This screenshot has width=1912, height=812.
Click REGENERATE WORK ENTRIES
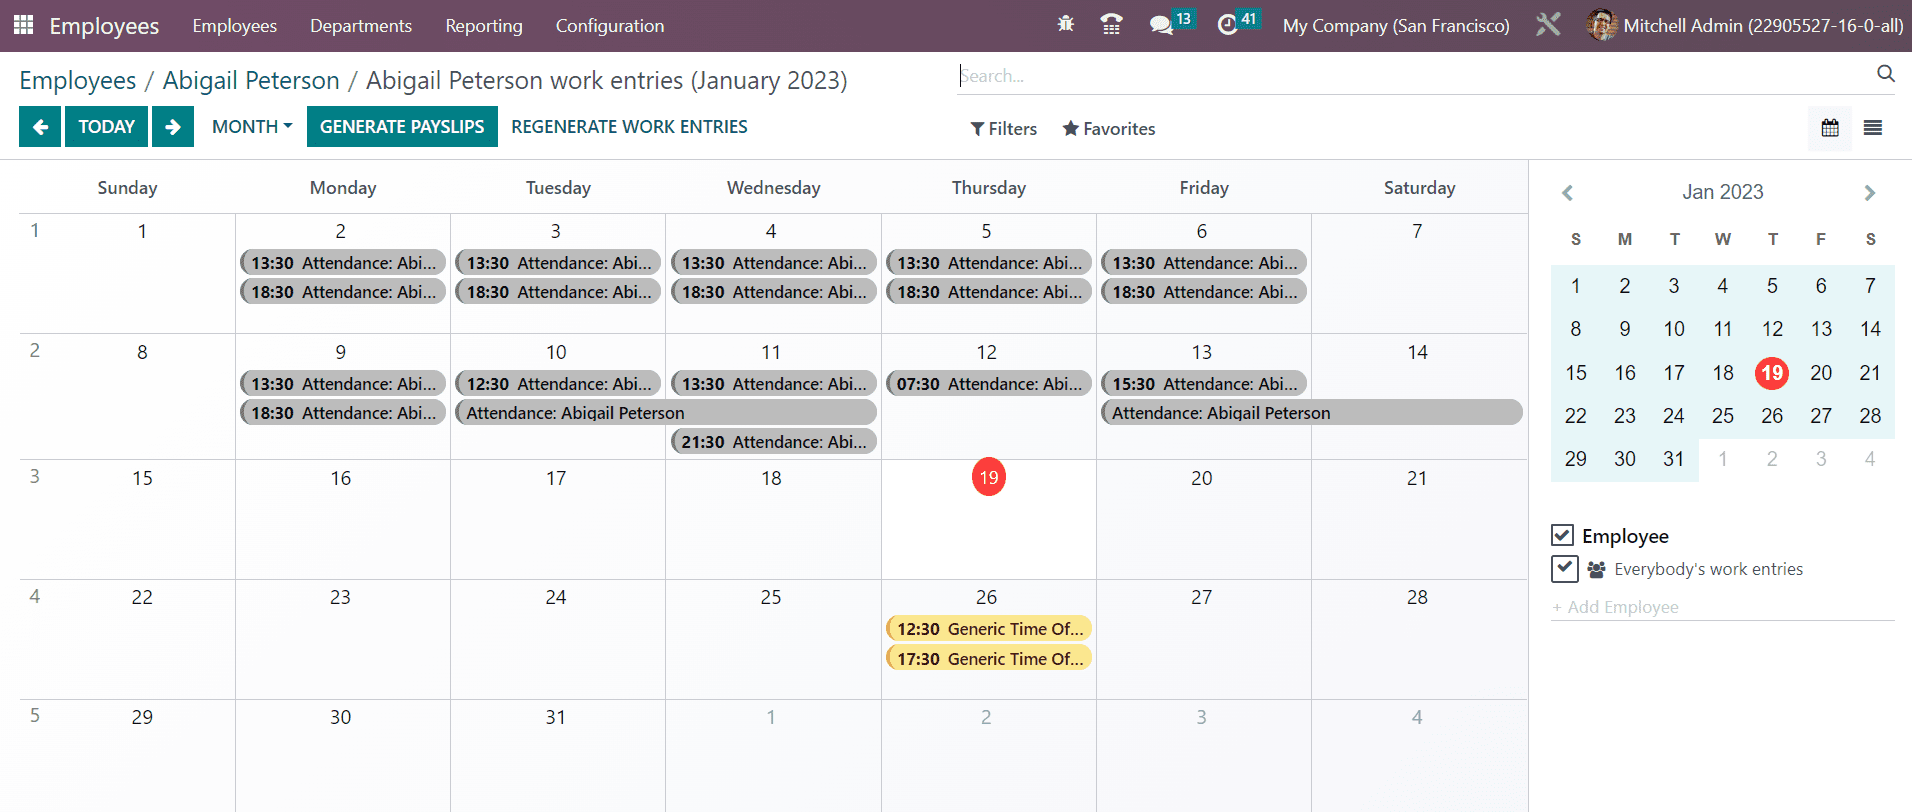click(629, 127)
